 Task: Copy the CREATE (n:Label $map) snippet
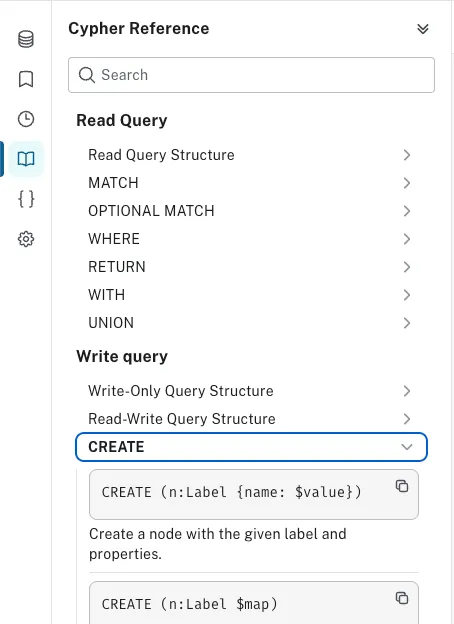(402, 598)
